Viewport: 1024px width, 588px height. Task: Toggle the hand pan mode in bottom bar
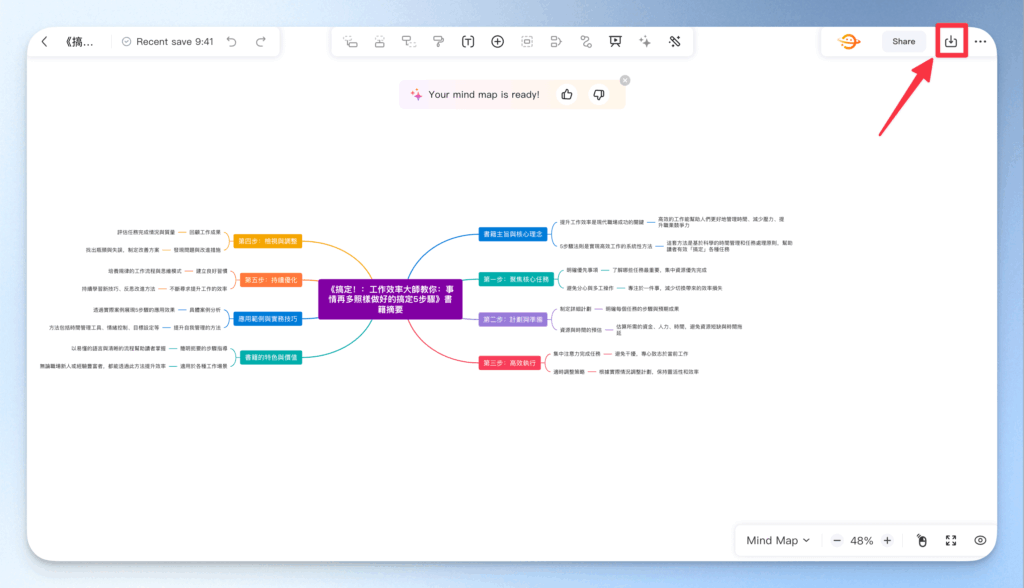921,540
